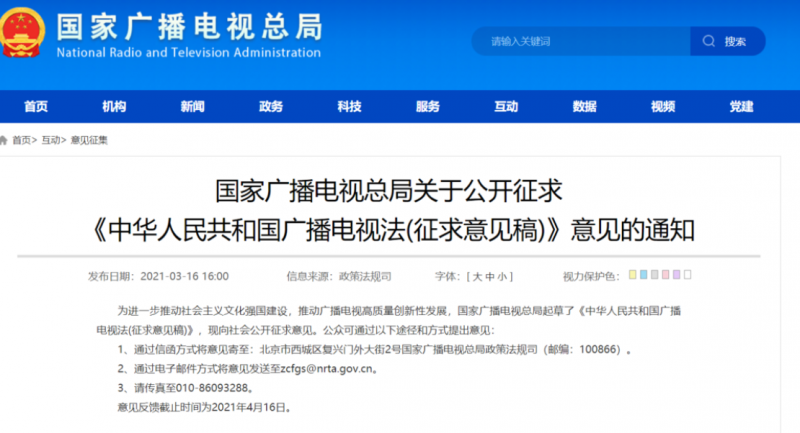Open the 服务 navigation menu

(x=427, y=107)
